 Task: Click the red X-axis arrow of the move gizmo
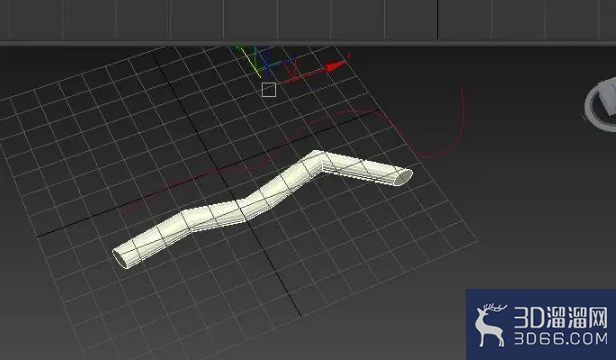click(x=335, y=66)
